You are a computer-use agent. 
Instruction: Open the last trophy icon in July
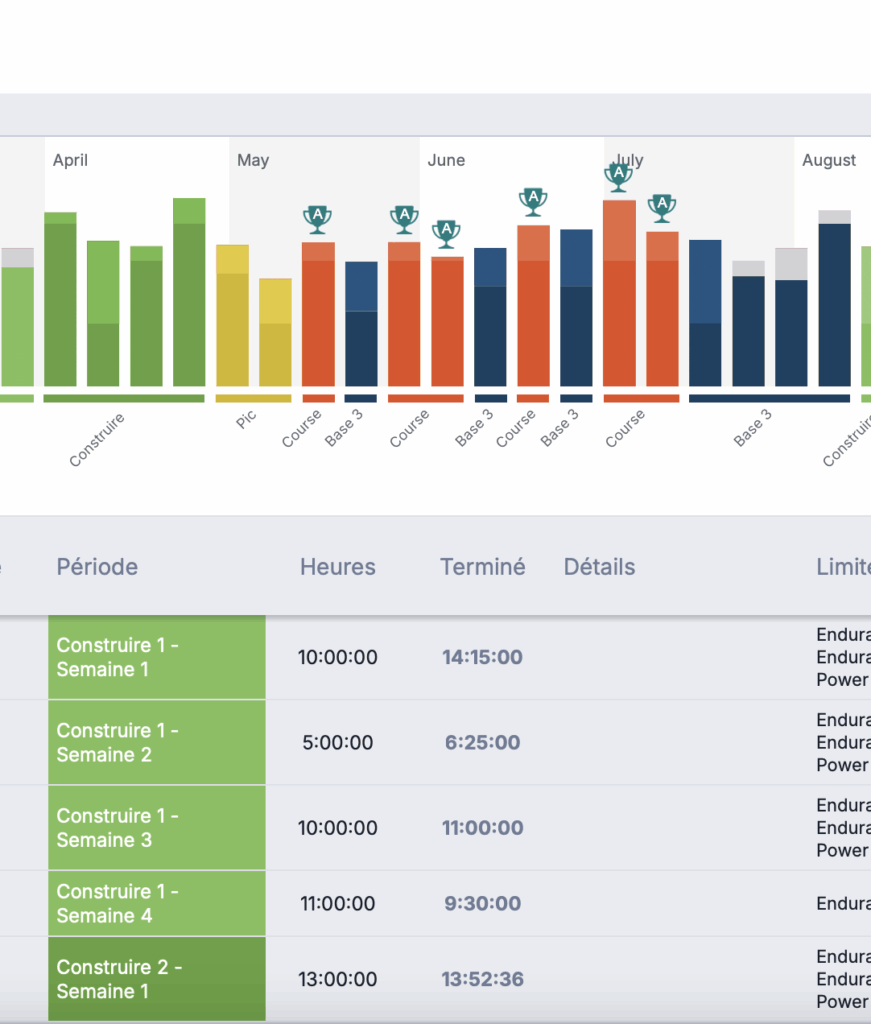click(x=661, y=207)
